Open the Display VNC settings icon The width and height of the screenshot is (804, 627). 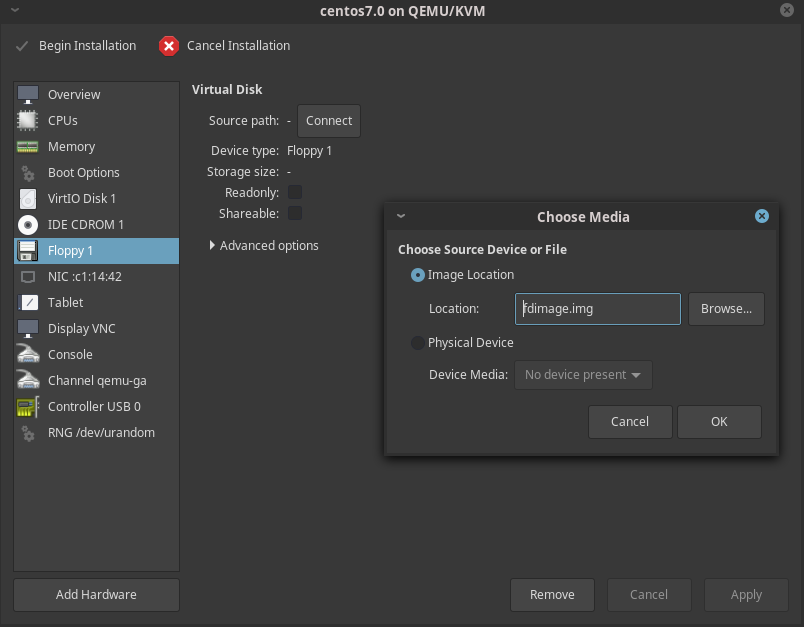[x=28, y=328]
